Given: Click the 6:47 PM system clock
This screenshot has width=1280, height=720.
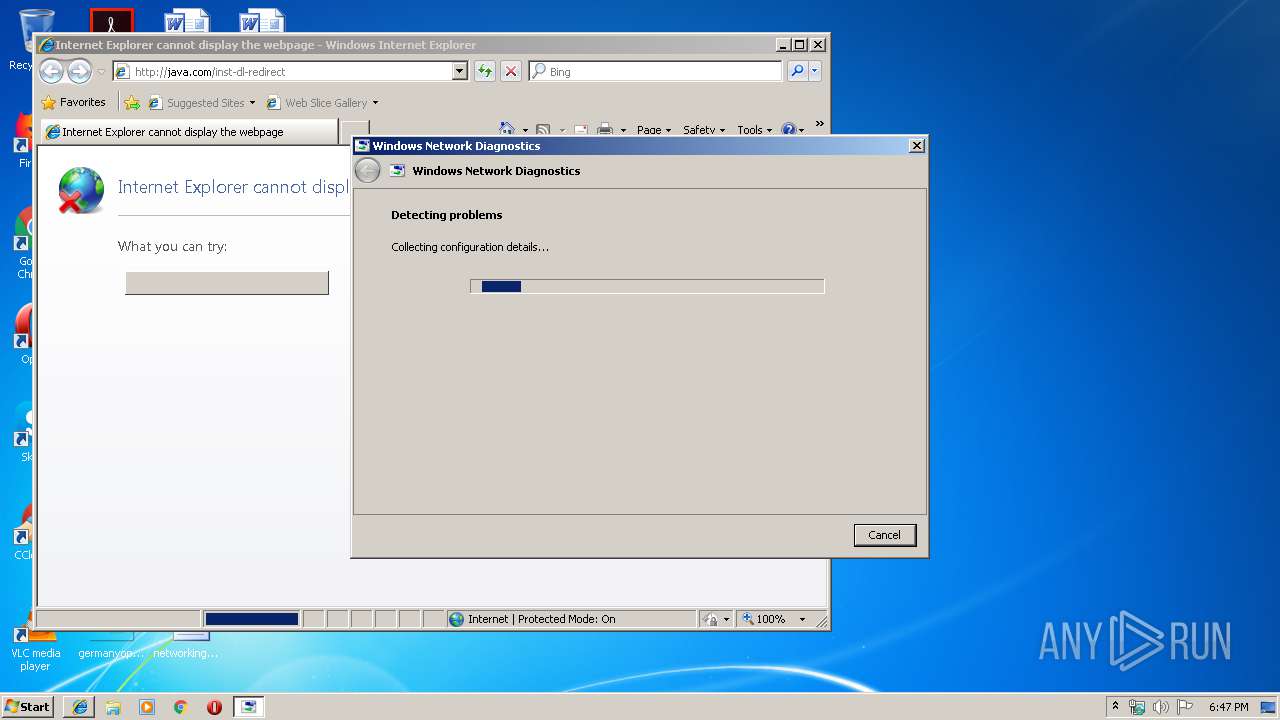Looking at the screenshot, I should pos(1228,707).
